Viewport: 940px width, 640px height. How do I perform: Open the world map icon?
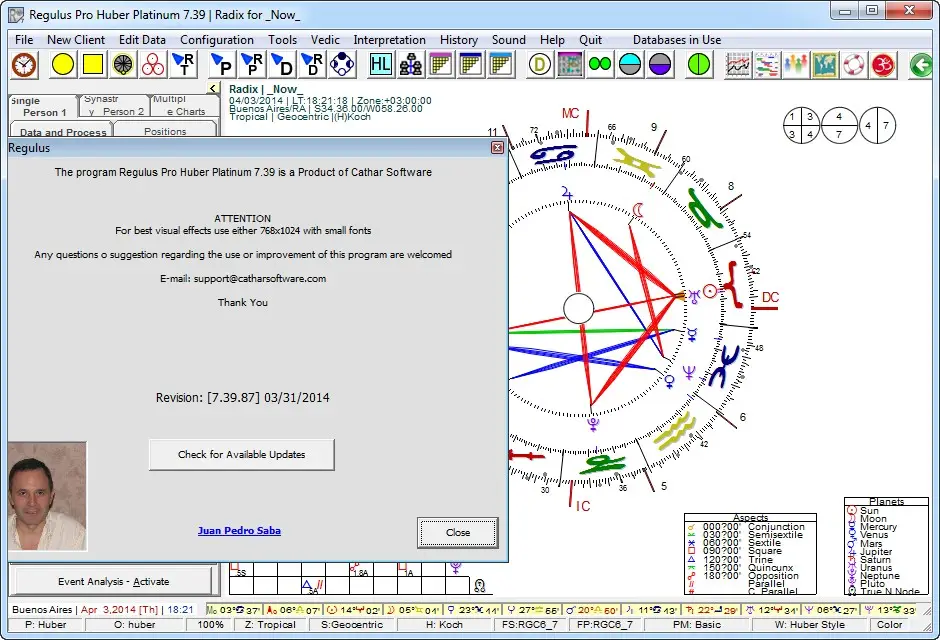pos(825,65)
